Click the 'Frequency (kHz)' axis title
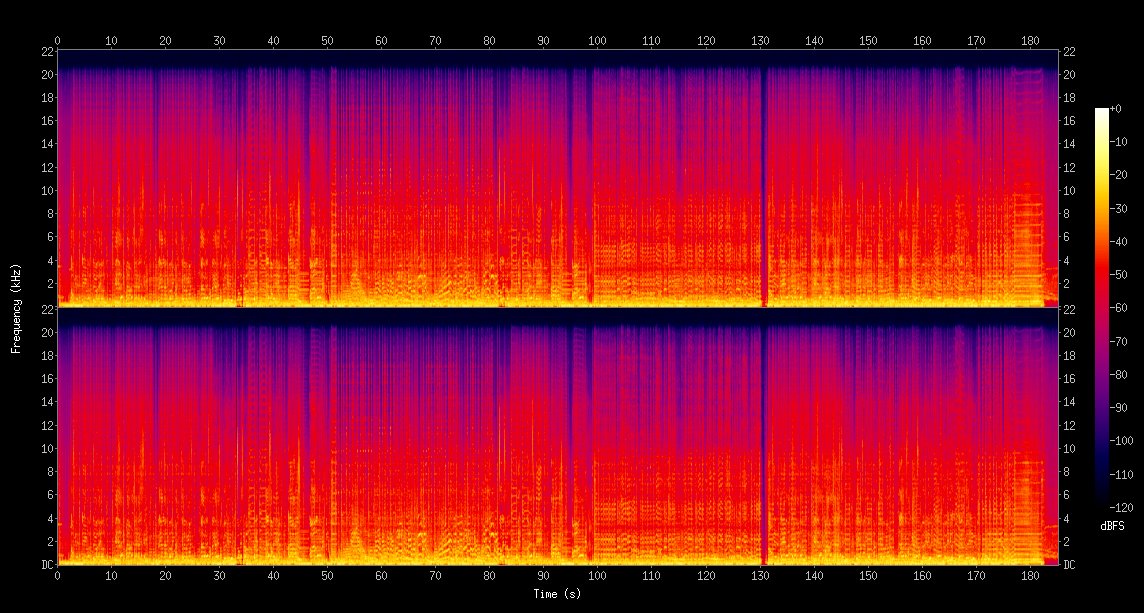The image size is (1144, 613). [x=16, y=307]
